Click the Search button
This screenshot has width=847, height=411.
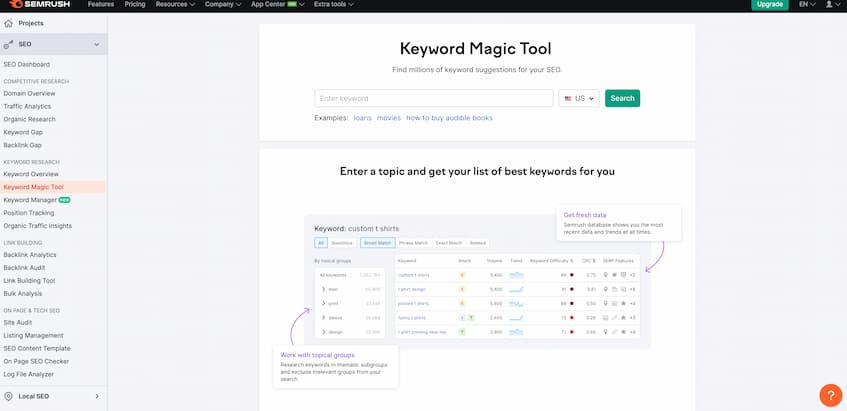coord(622,98)
